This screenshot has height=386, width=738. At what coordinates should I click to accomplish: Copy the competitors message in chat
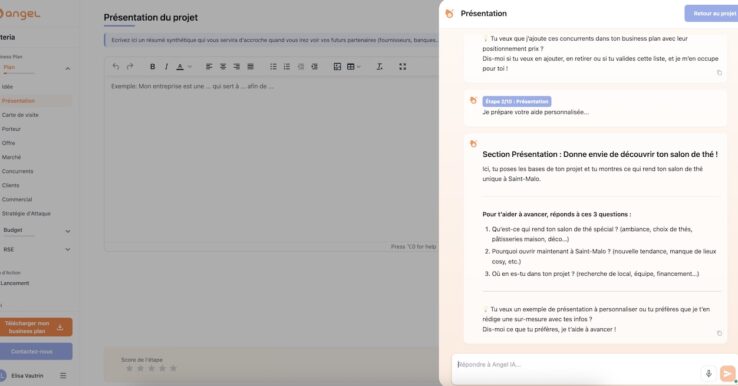tap(719, 72)
